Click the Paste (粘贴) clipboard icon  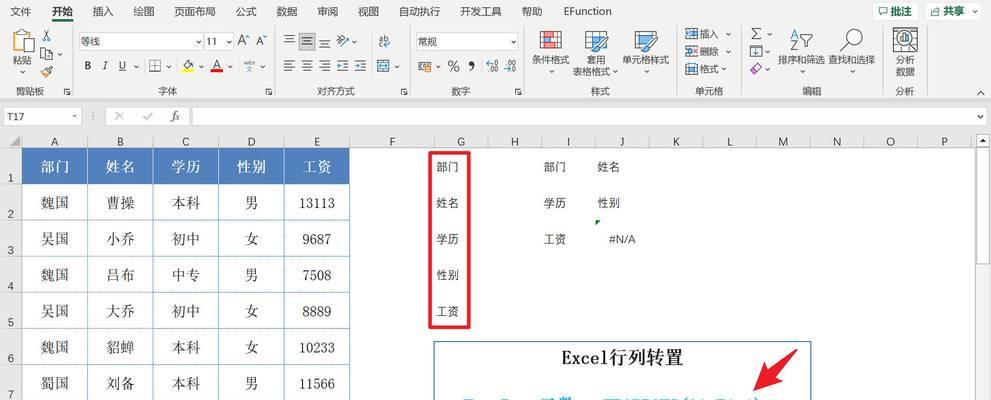[x=23, y=41]
